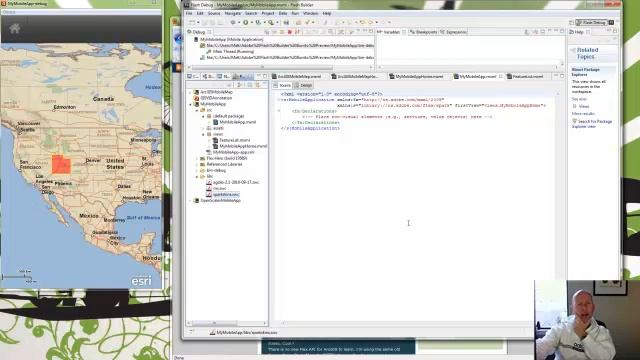
Task: Click the Open Perspective icon
Action: click(x=571, y=22)
